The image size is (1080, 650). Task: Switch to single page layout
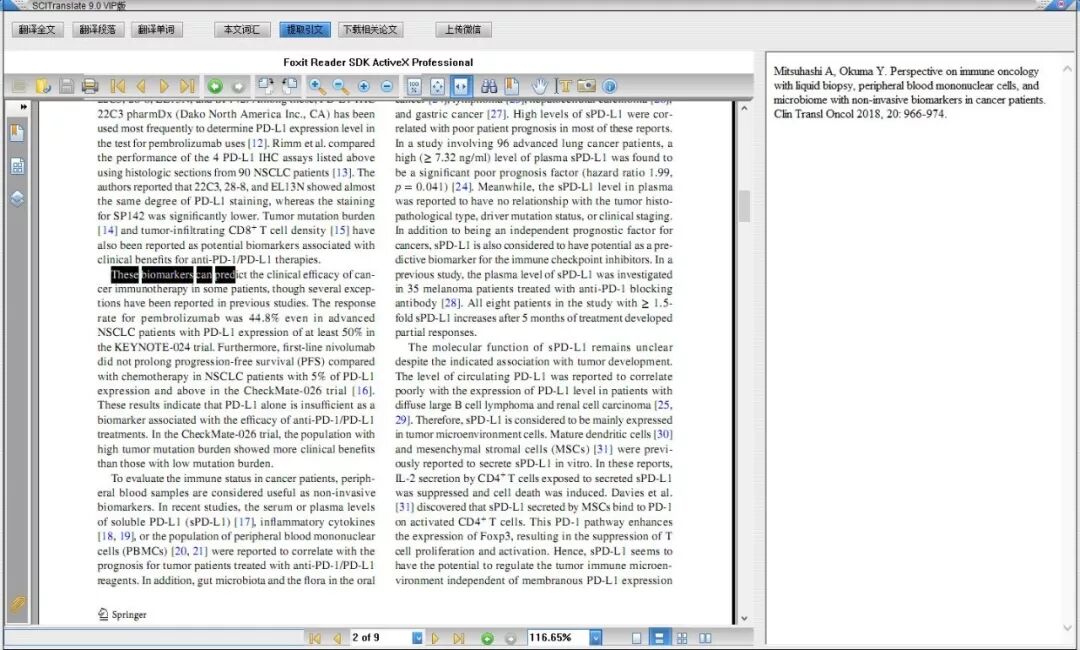(636, 638)
